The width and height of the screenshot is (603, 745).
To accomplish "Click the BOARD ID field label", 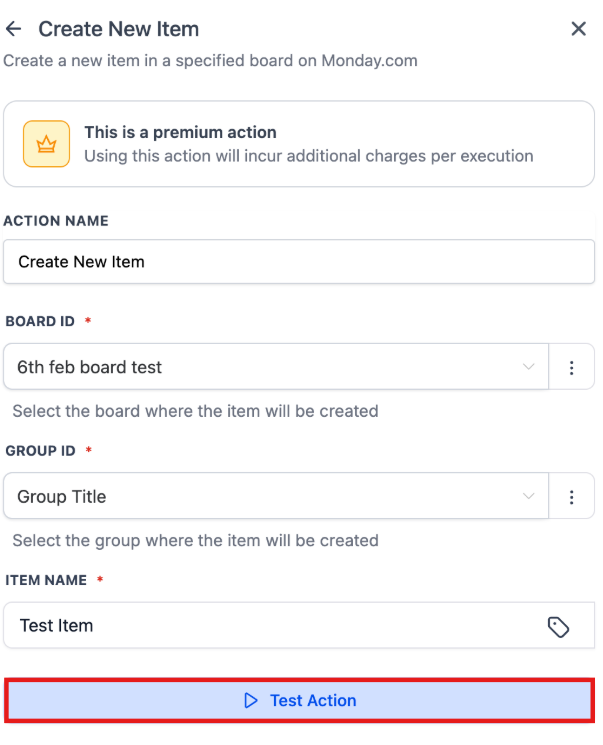I will (x=41, y=321).
